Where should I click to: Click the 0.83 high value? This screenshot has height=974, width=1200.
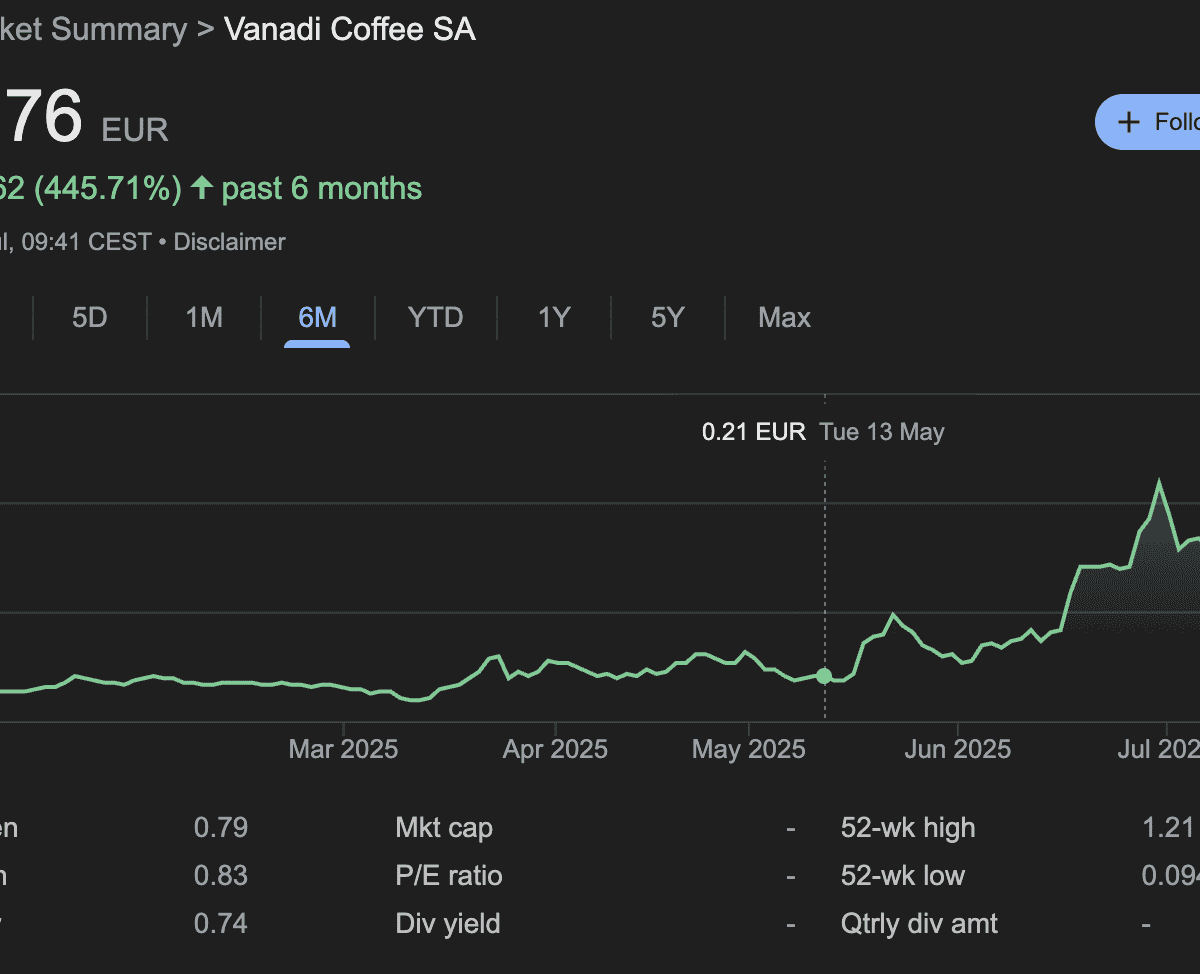coord(221,876)
